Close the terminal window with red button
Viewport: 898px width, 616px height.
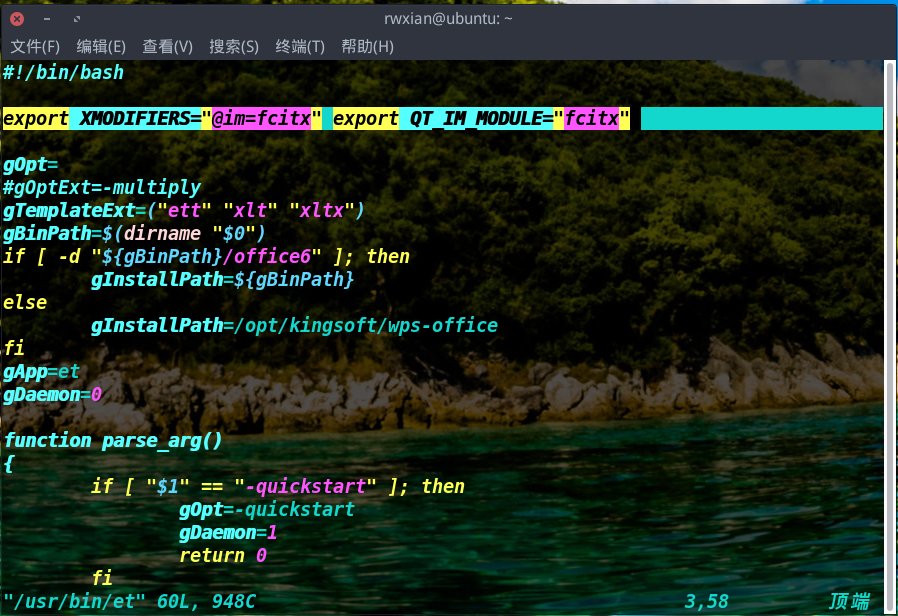coord(17,18)
